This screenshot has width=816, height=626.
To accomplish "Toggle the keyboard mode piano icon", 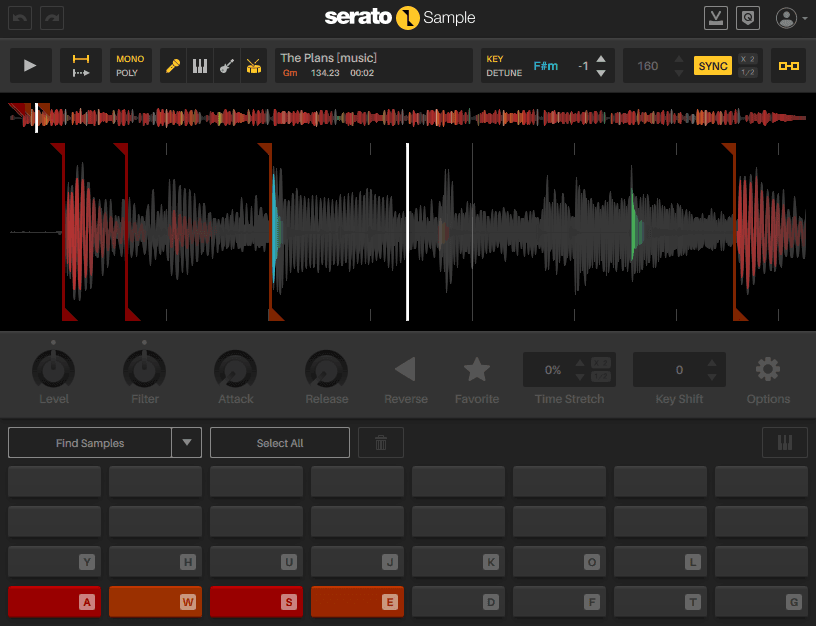I will 785,443.
